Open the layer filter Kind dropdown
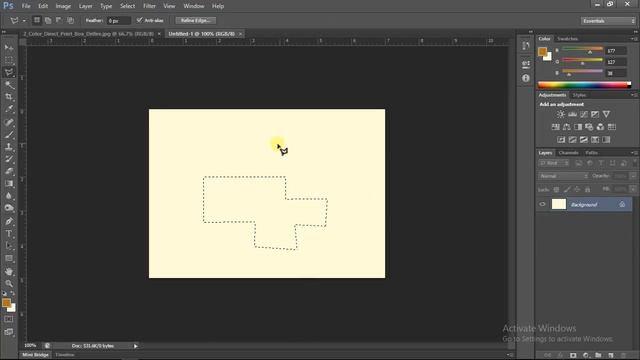 pyautogui.click(x=554, y=163)
